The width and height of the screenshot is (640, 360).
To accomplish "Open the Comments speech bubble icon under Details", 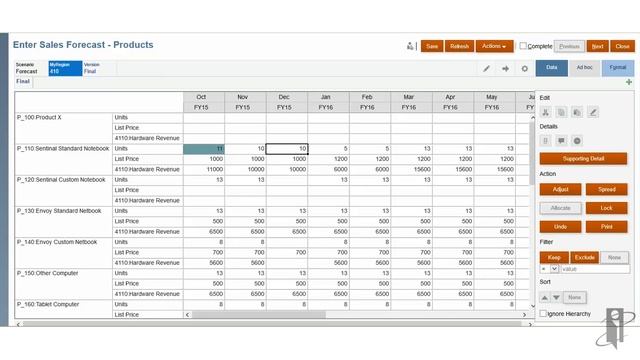I will click(x=561, y=141).
